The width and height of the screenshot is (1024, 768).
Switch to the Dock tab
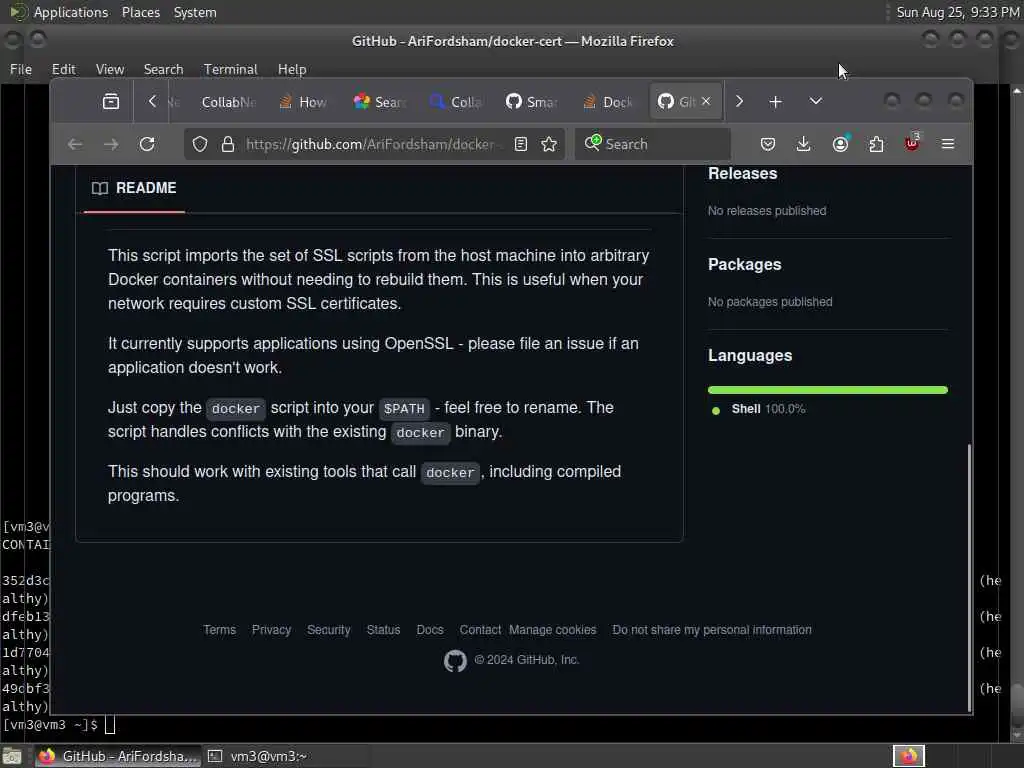608,102
